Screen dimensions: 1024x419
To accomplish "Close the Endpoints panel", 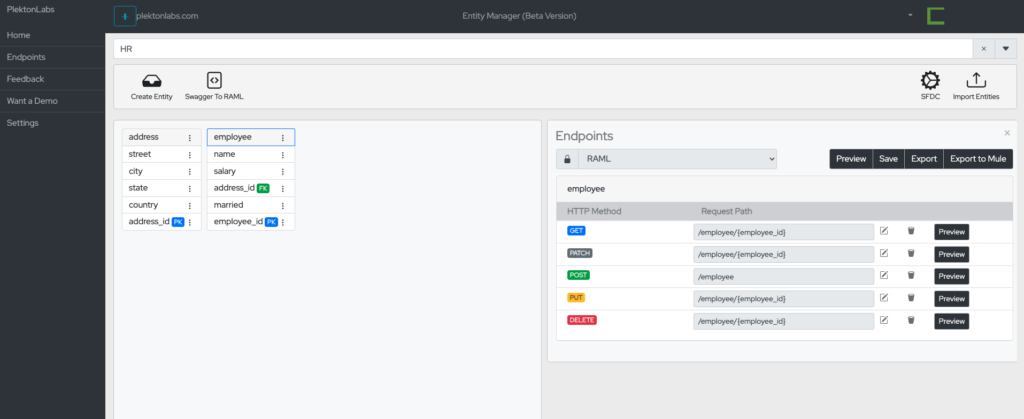I will pyautogui.click(x=1006, y=133).
